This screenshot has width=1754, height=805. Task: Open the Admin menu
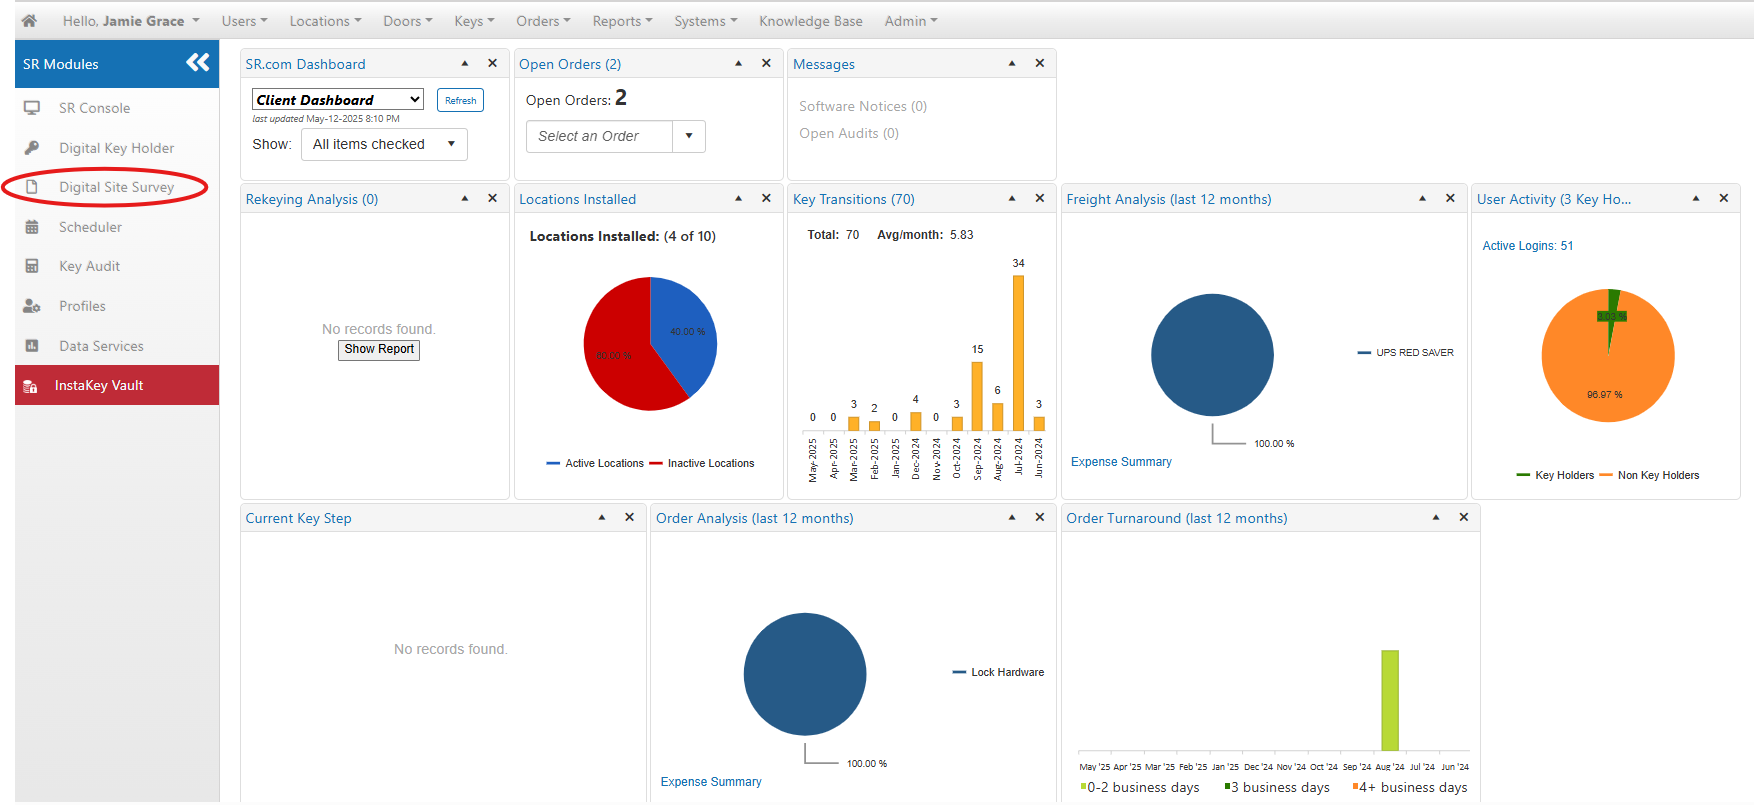[911, 21]
